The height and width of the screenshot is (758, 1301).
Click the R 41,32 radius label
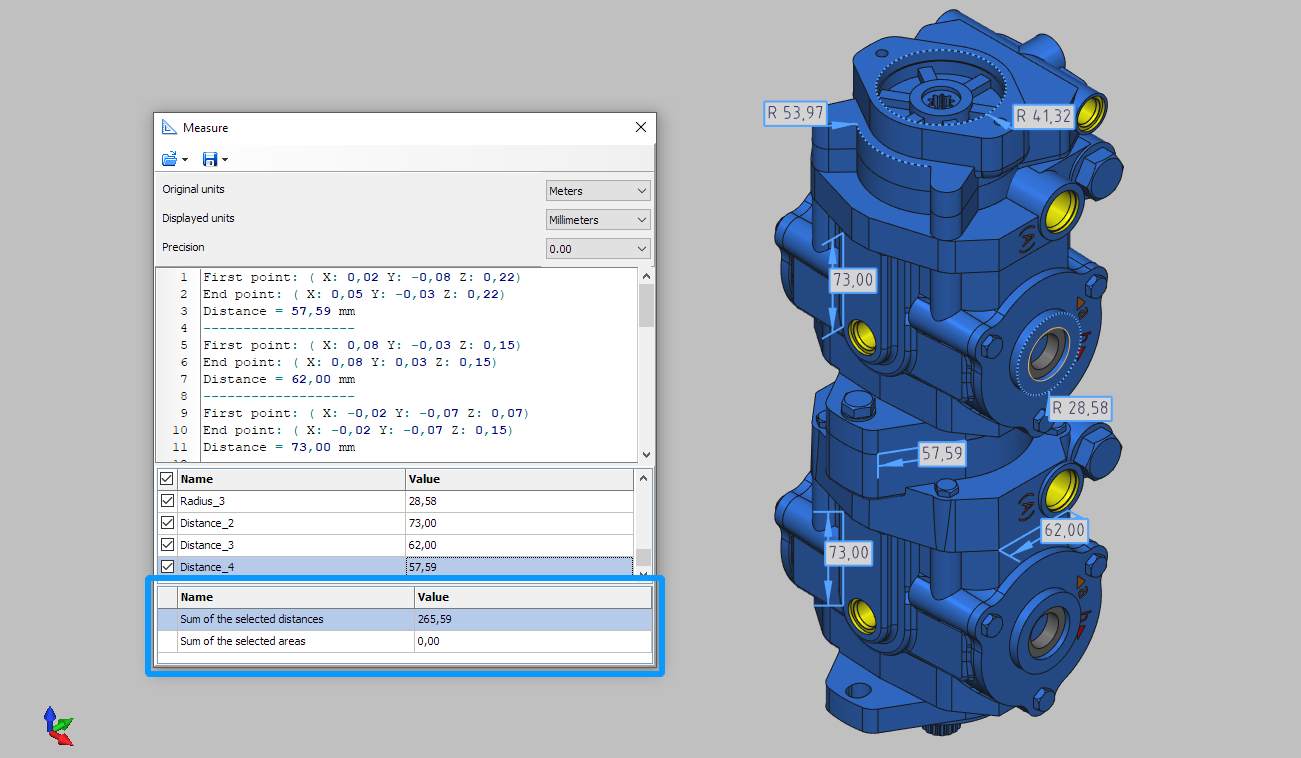click(x=1042, y=116)
